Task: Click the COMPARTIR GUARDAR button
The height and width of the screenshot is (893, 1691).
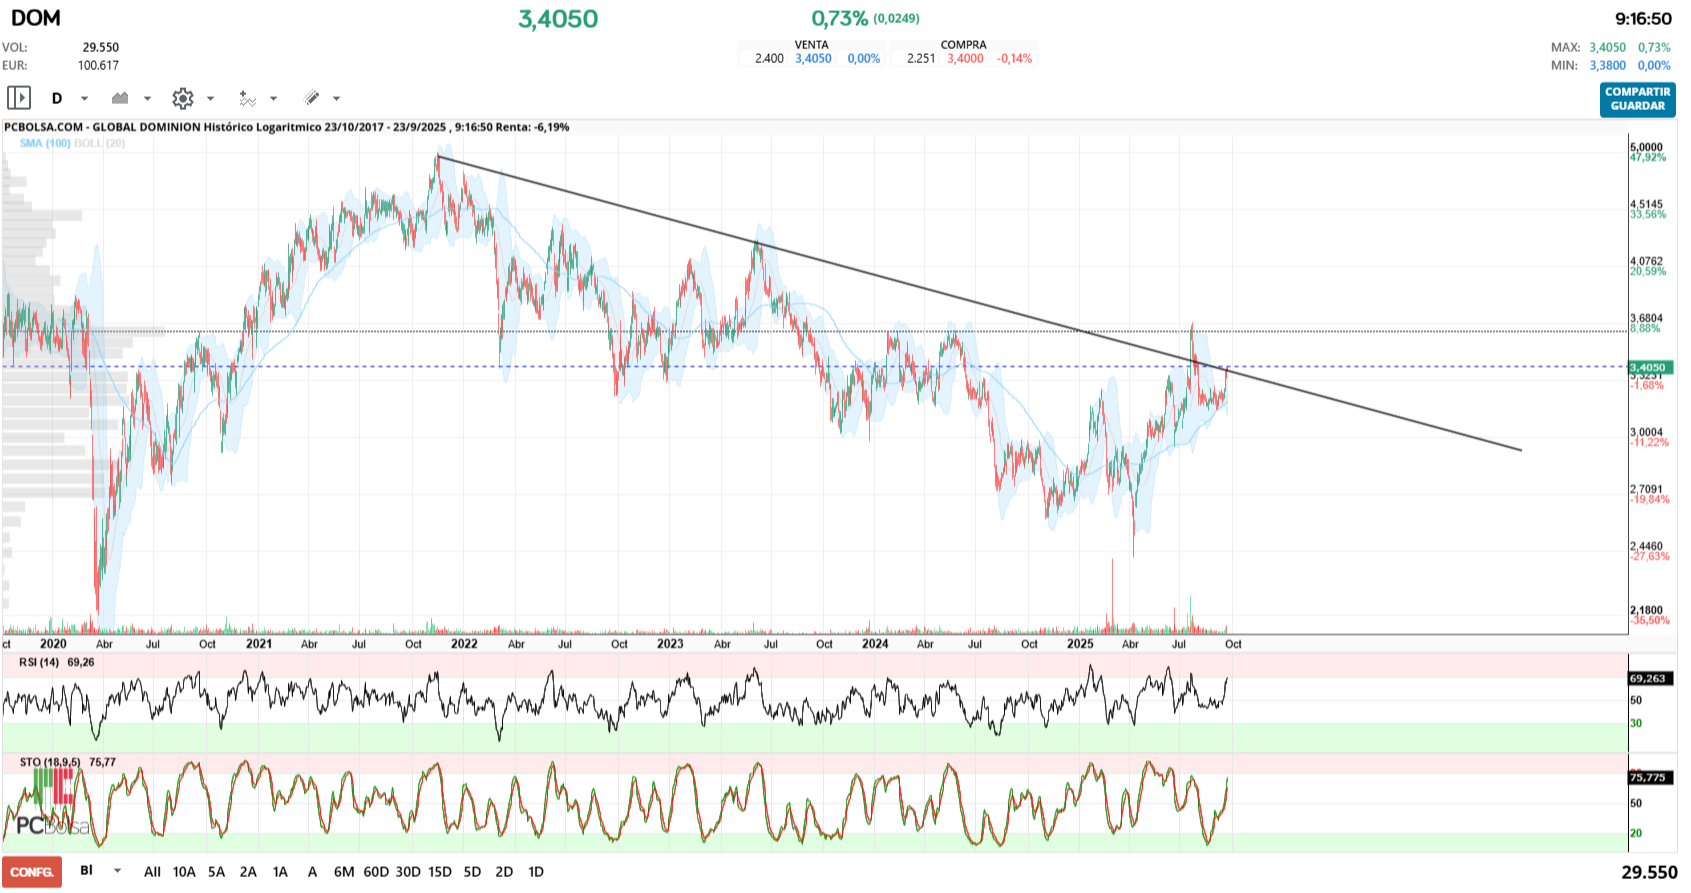Action: pyautogui.click(x=1637, y=99)
